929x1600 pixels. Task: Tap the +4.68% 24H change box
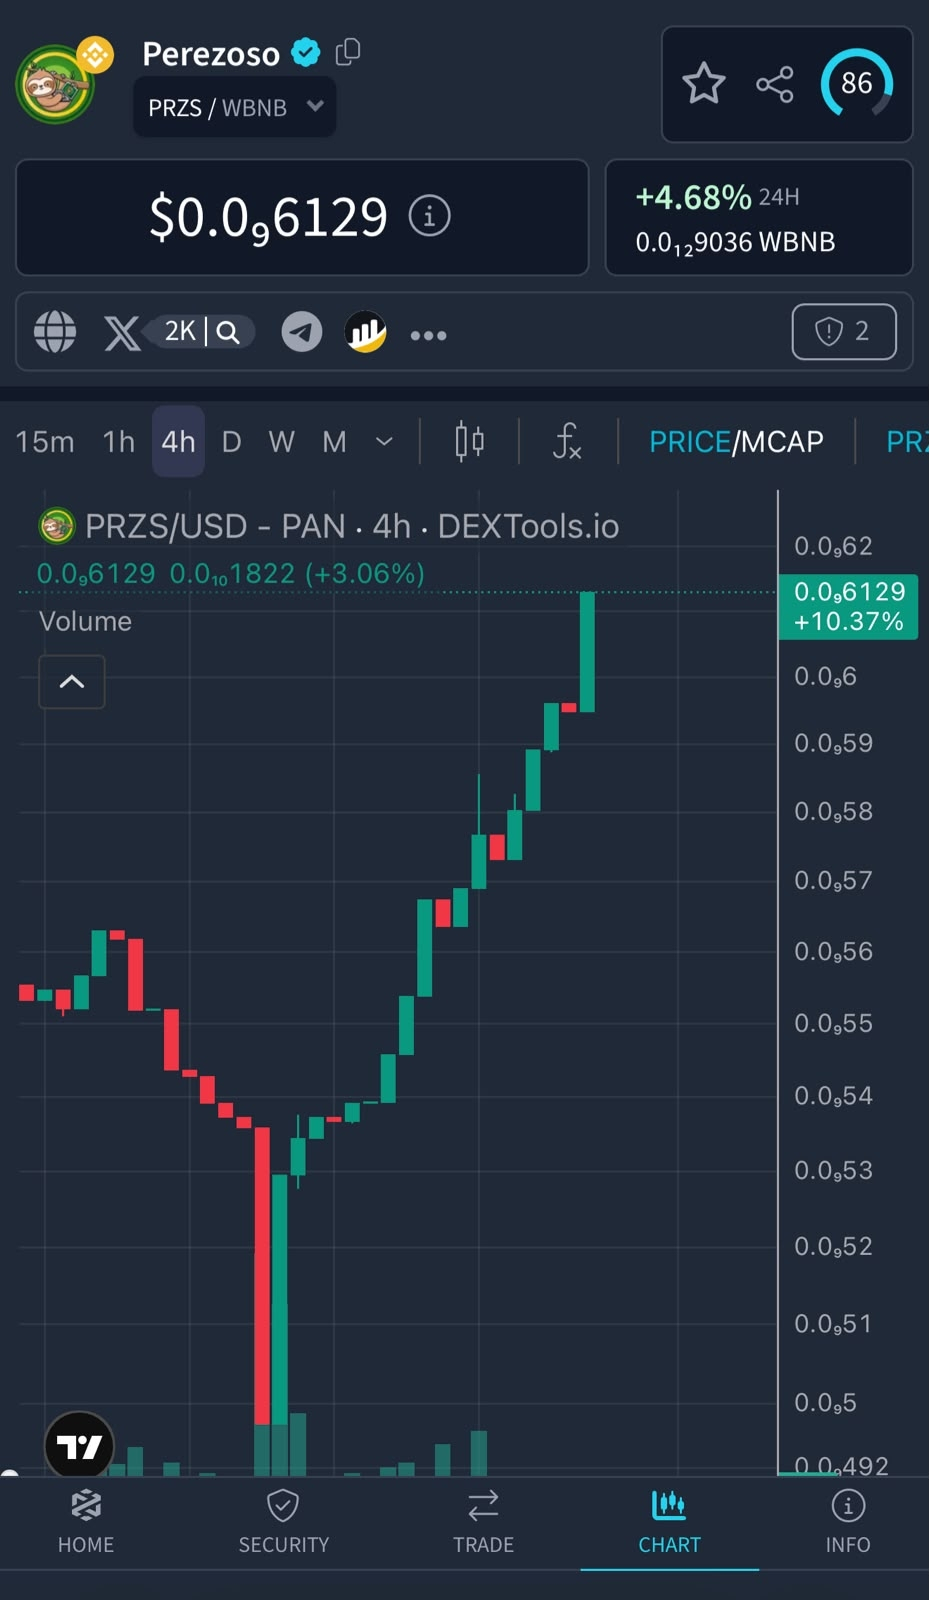[759, 217]
